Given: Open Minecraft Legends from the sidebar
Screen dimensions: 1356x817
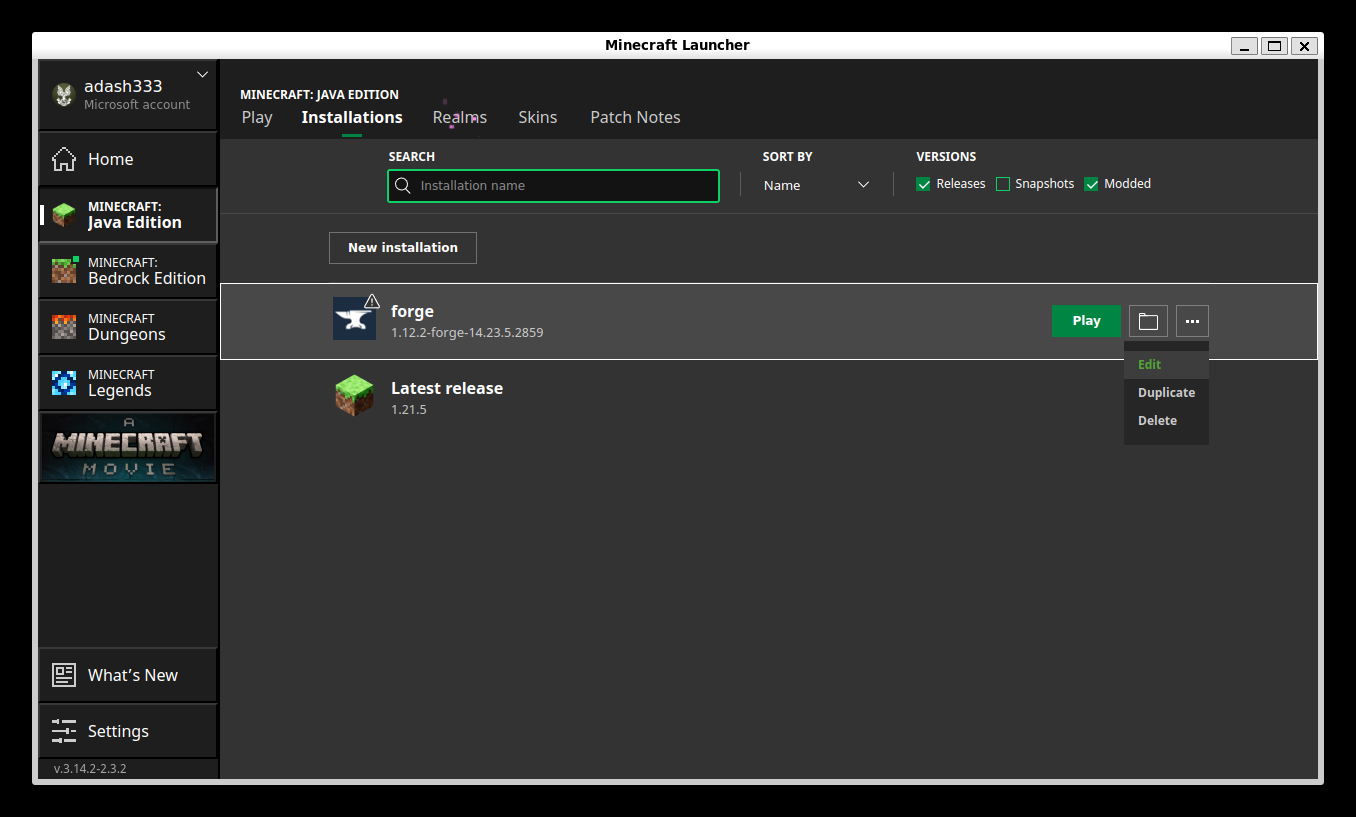Looking at the screenshot, I should (x=128, y=383).
